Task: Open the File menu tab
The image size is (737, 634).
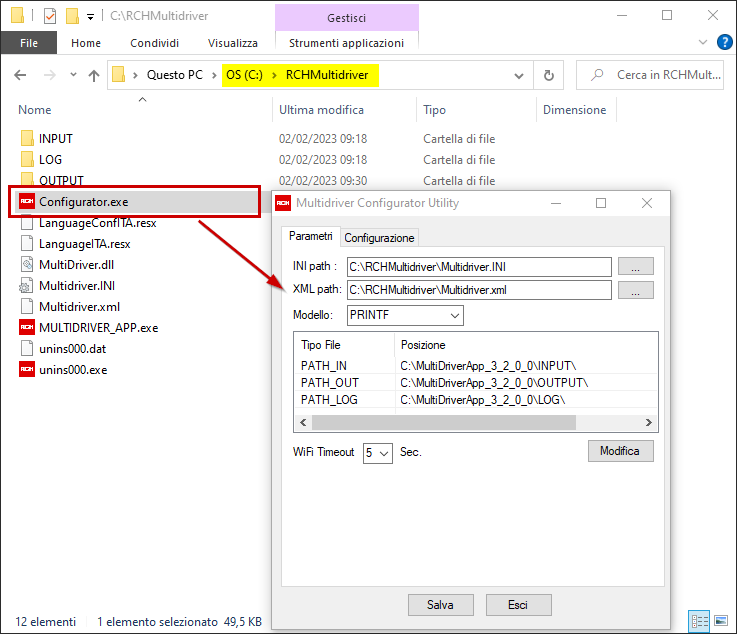Action: tap(29, 43)
